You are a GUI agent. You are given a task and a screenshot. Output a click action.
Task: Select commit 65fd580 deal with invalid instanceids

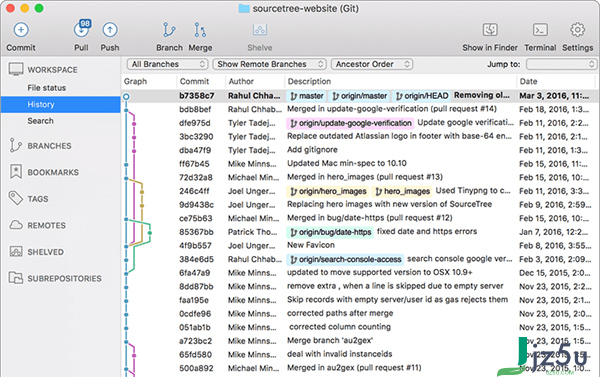(360, 354)
